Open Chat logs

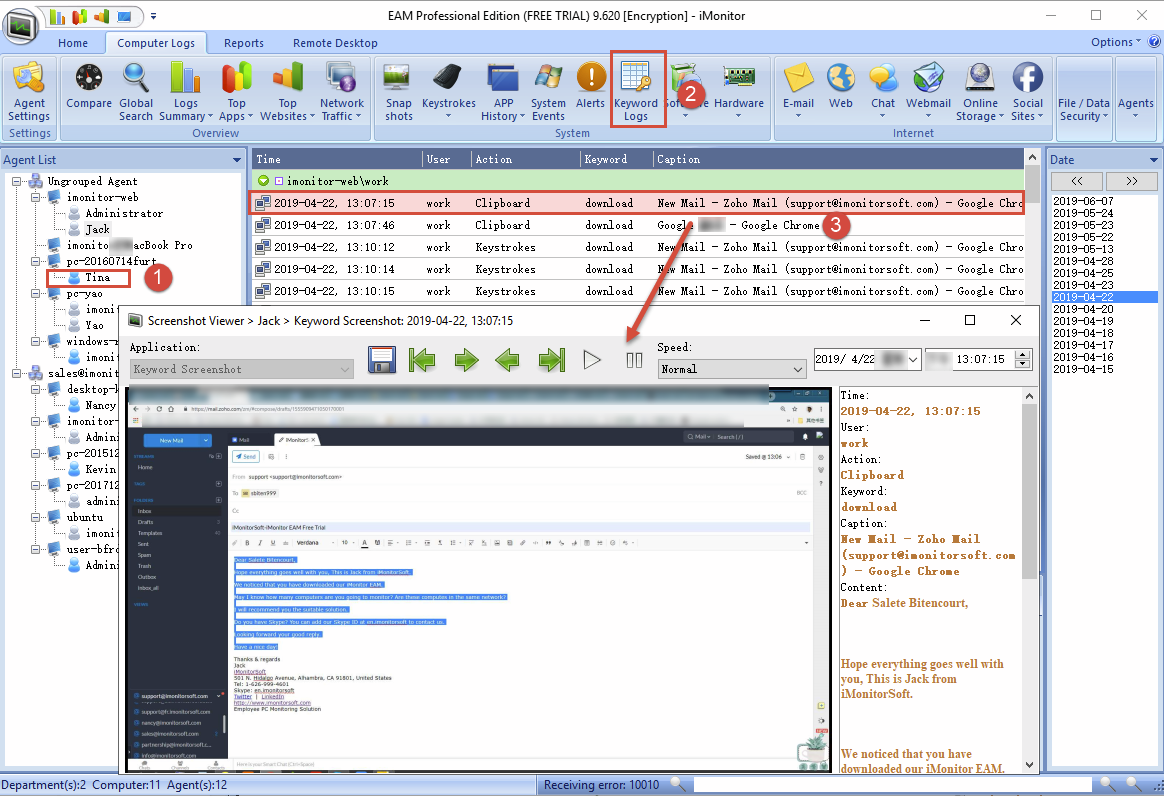click(883, 91)
